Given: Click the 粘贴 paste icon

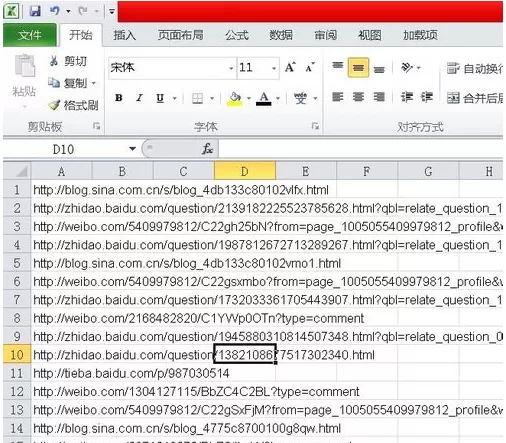Looking at the screenshot, I should 25,66.
